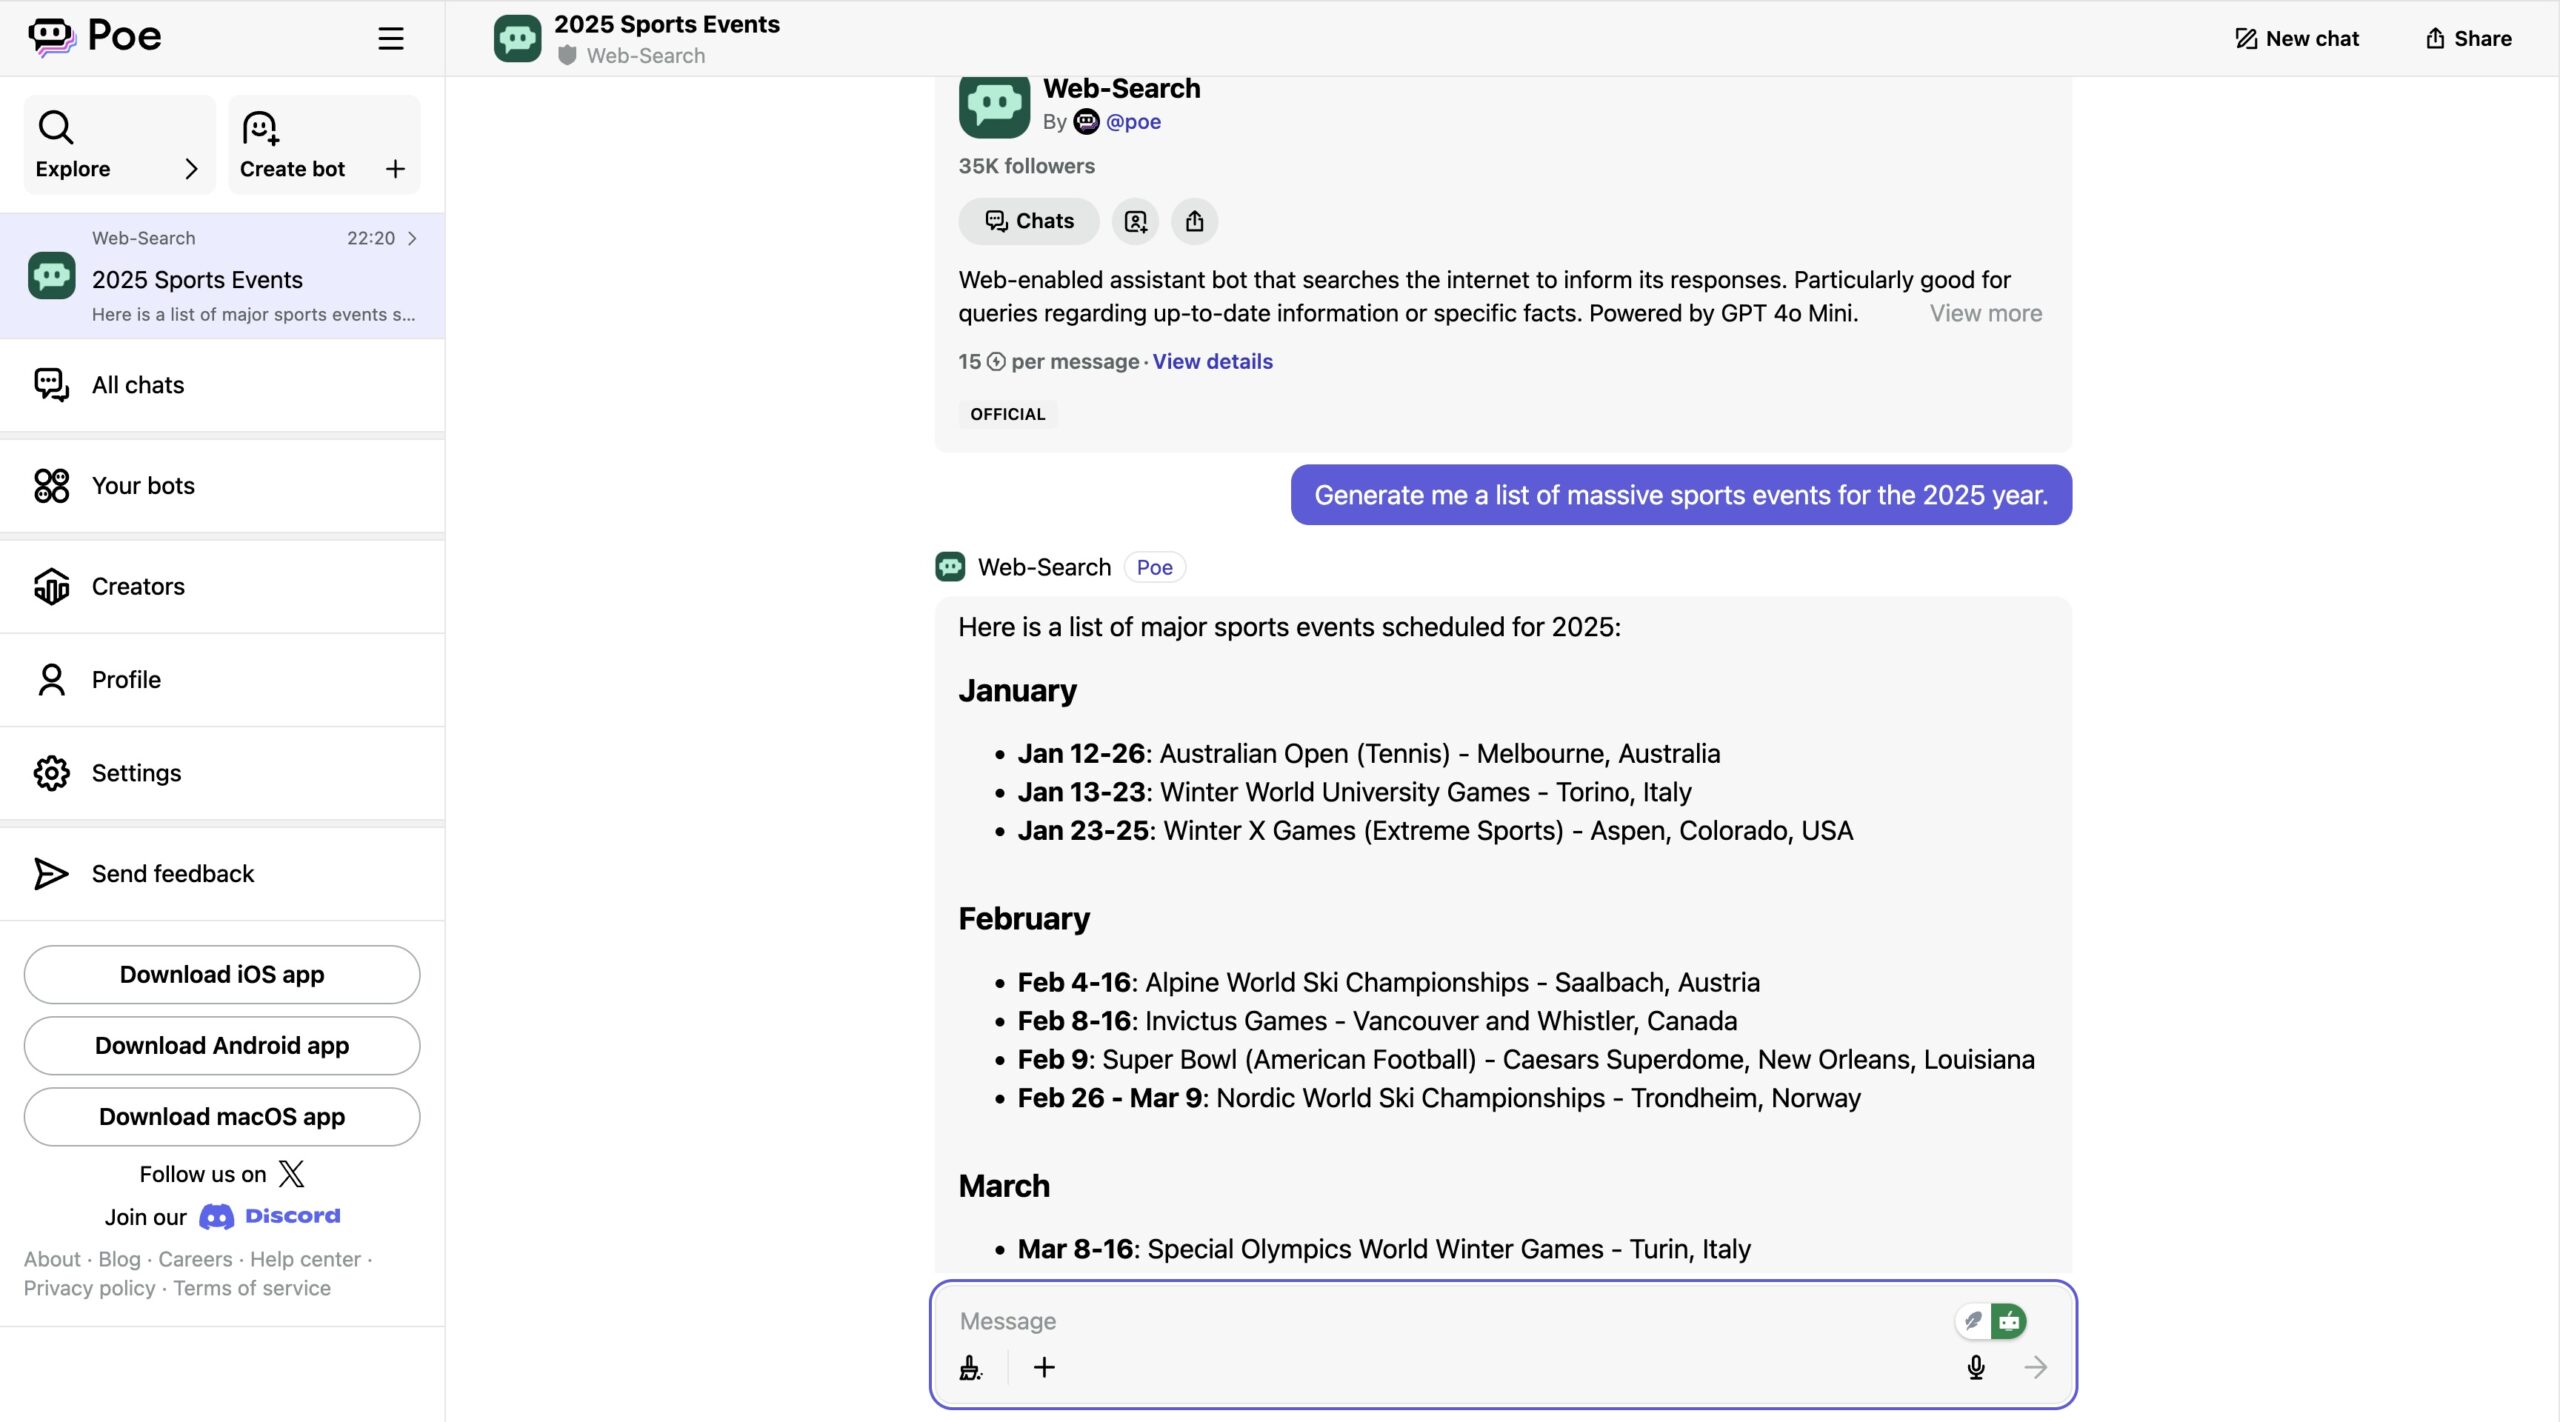Toggle the feather mode switch in message box
Screen dimensions: 2560x1422
[1973, 1320]
